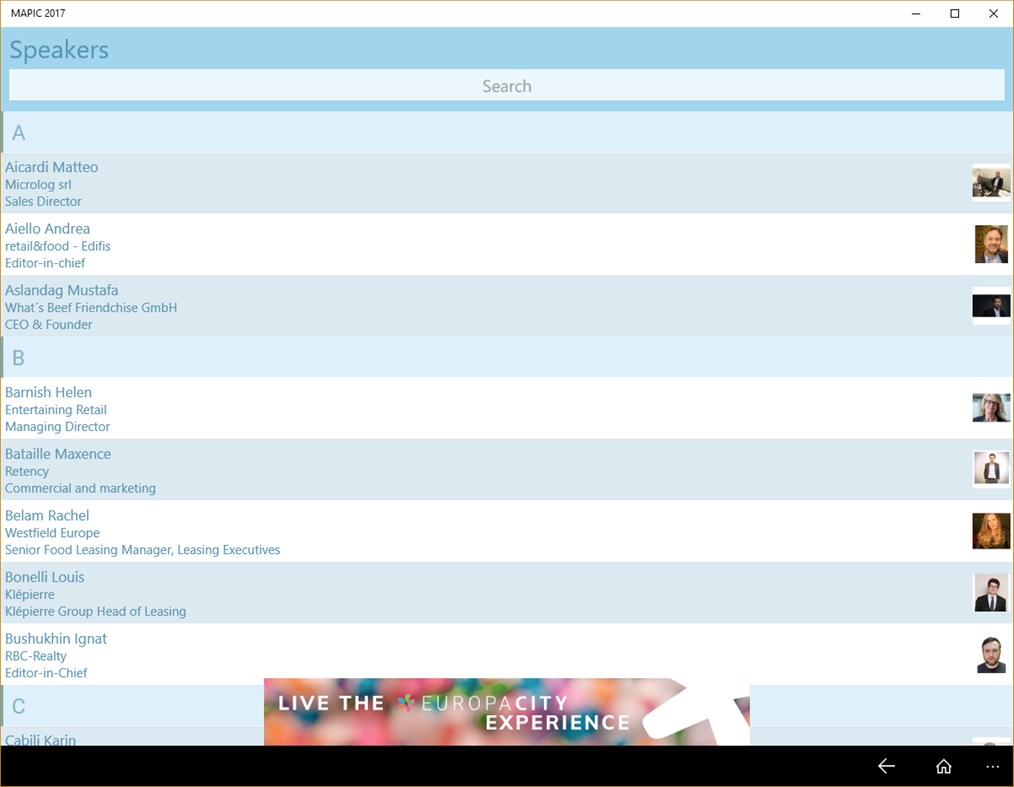Select speaker name Aiello Andrea
The image size is (1014, 787).
click(x=47, y=228)
